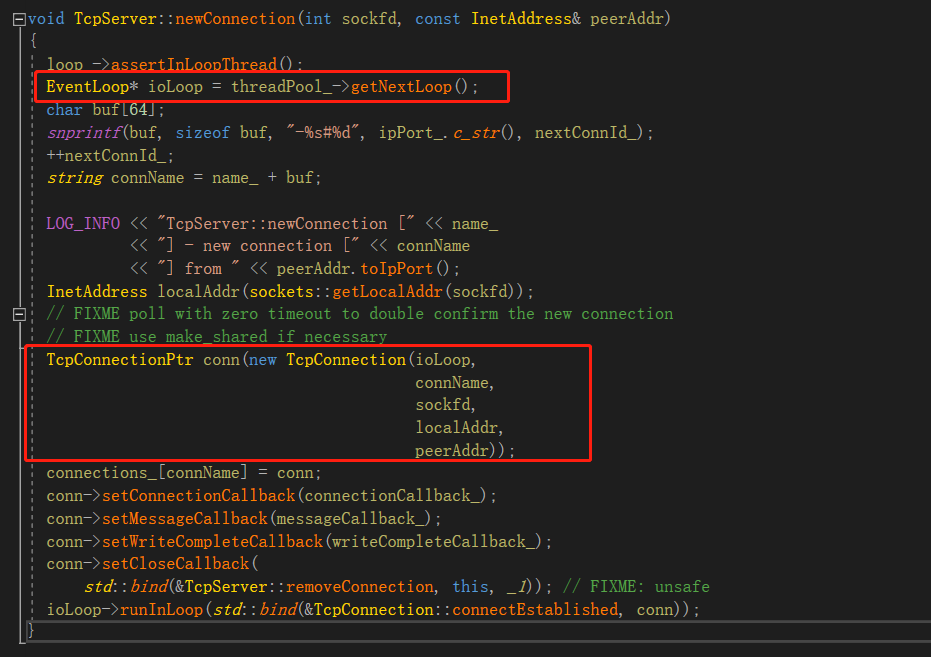Click the c_str() call
The width and height of the screenshot is (931, 657).
(x=484, y=133)
